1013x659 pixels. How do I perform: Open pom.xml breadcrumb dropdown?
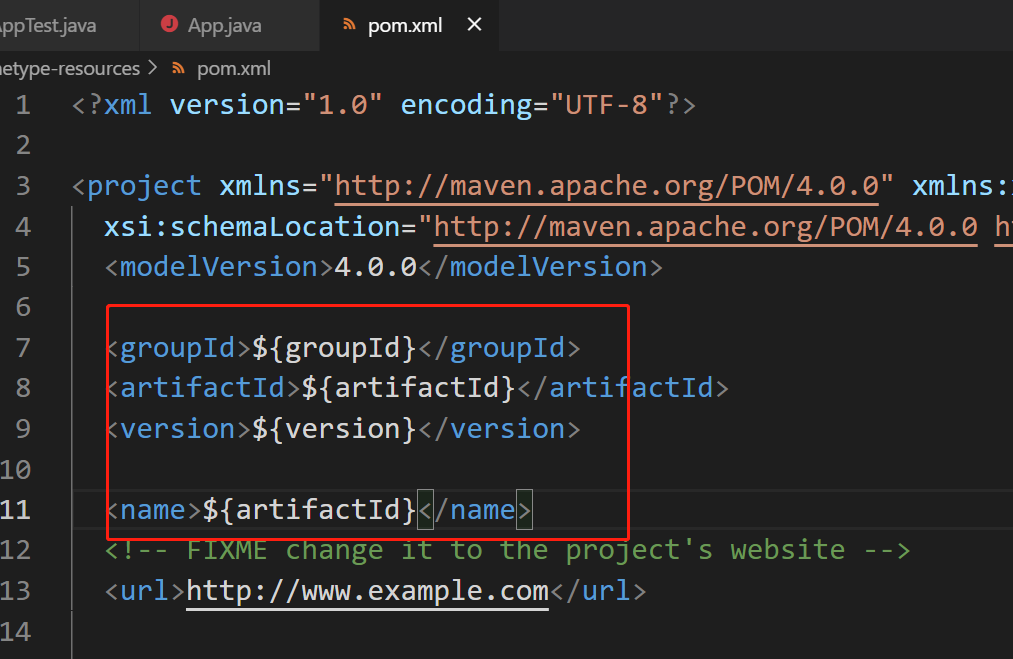[234, 68]
